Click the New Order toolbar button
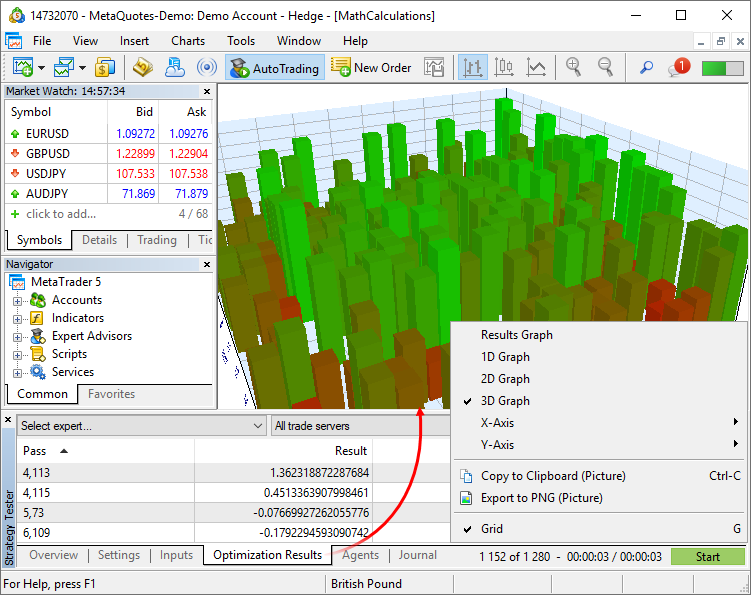The width and height of the screenshot is (751, 595). (x=371, y=68)
